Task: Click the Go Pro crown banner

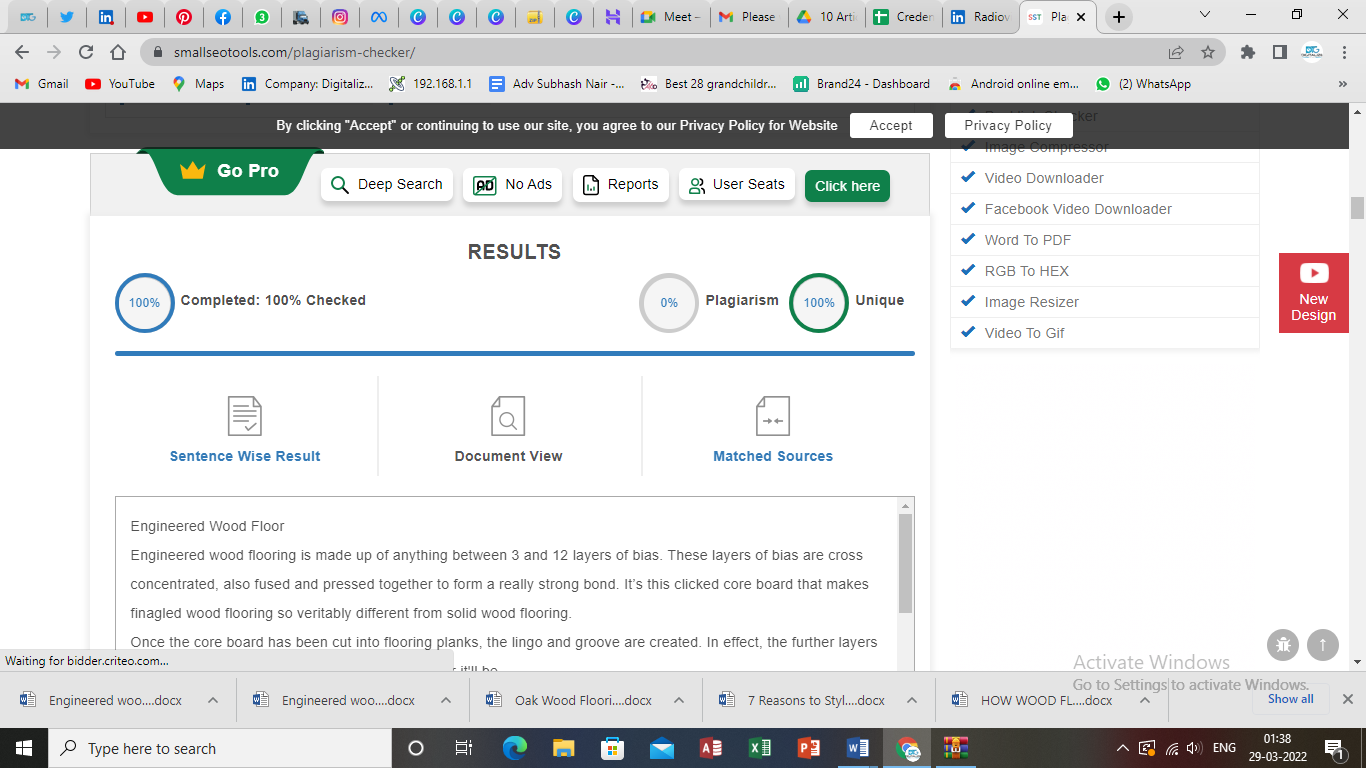Action: point(230,171)
